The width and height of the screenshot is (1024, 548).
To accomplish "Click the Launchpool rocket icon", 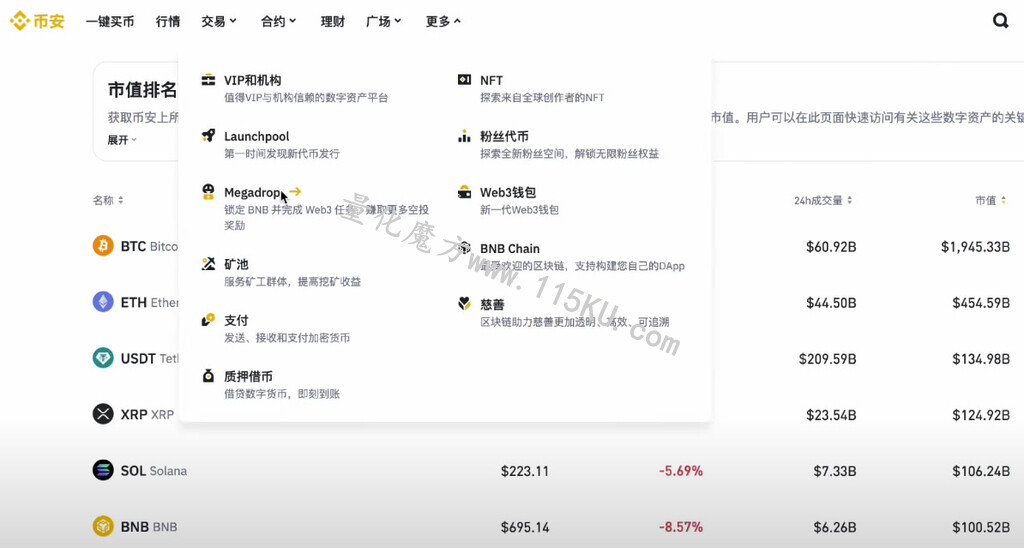I will click(208, 136).
